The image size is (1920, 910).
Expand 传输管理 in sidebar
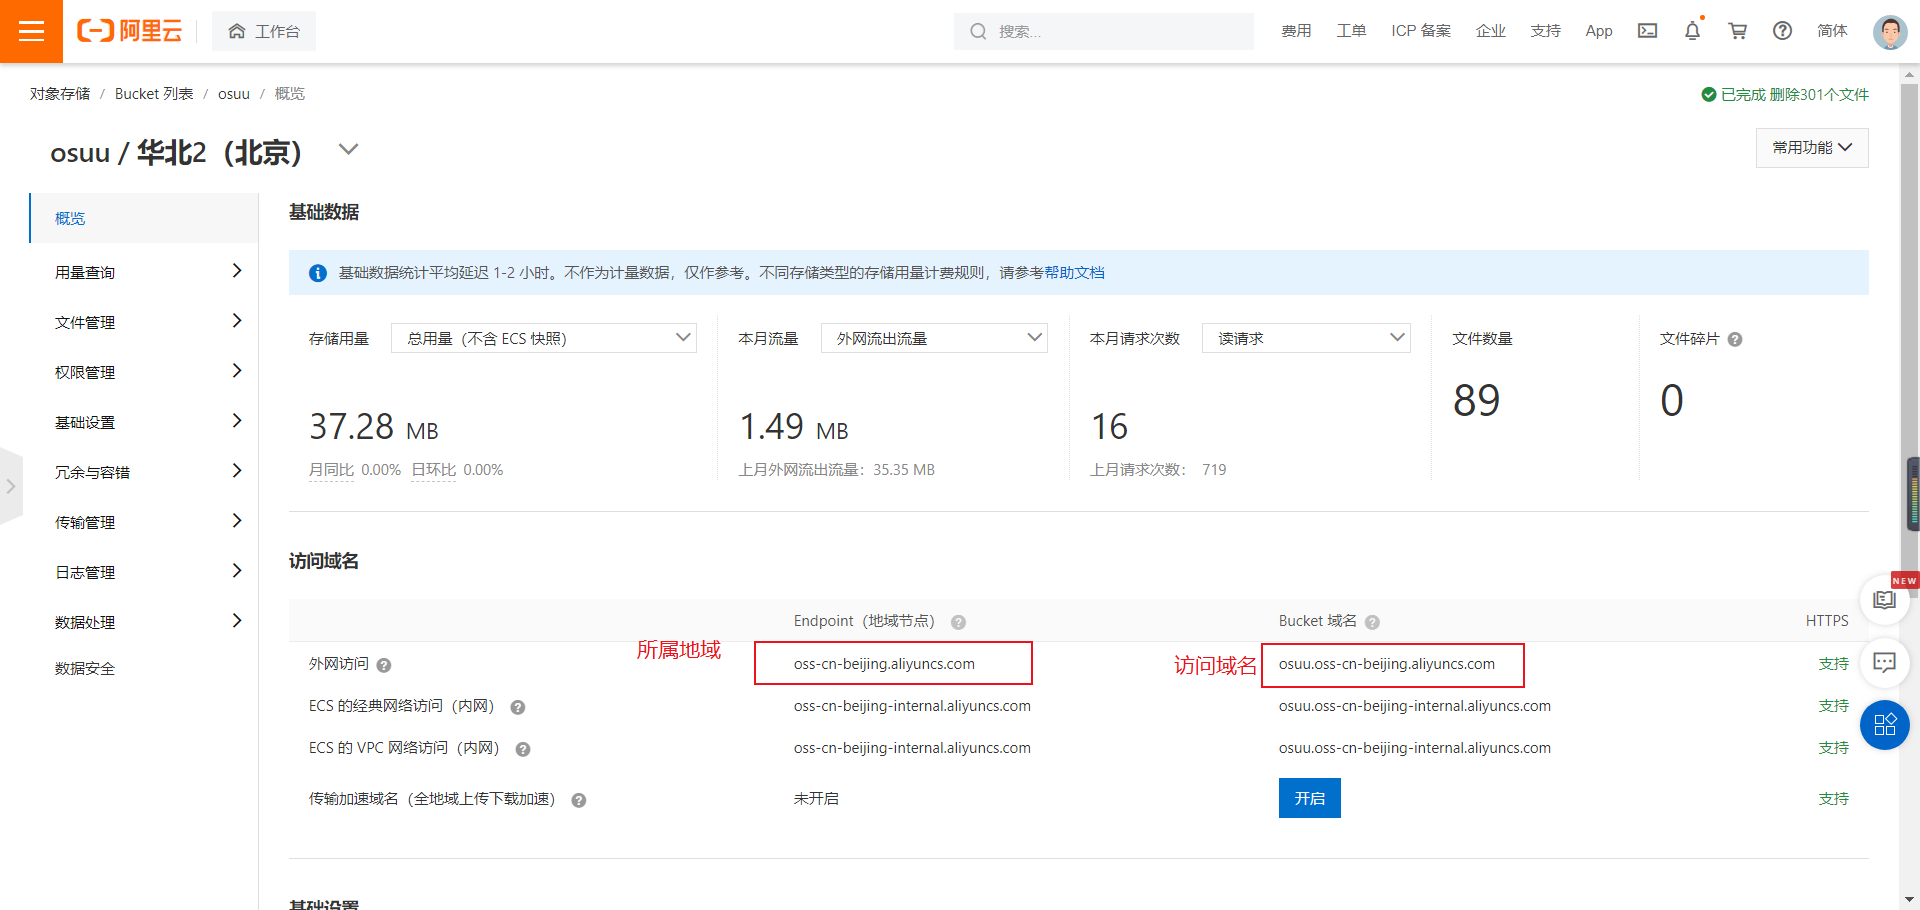144,522
